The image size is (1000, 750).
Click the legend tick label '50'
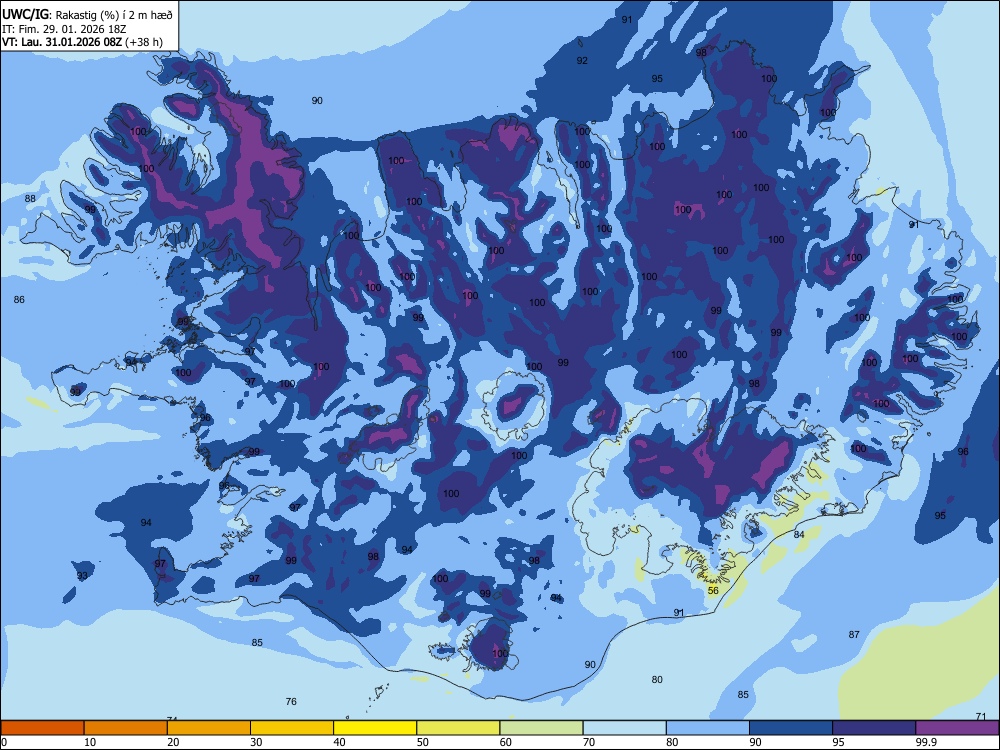(x=422, y=742)
